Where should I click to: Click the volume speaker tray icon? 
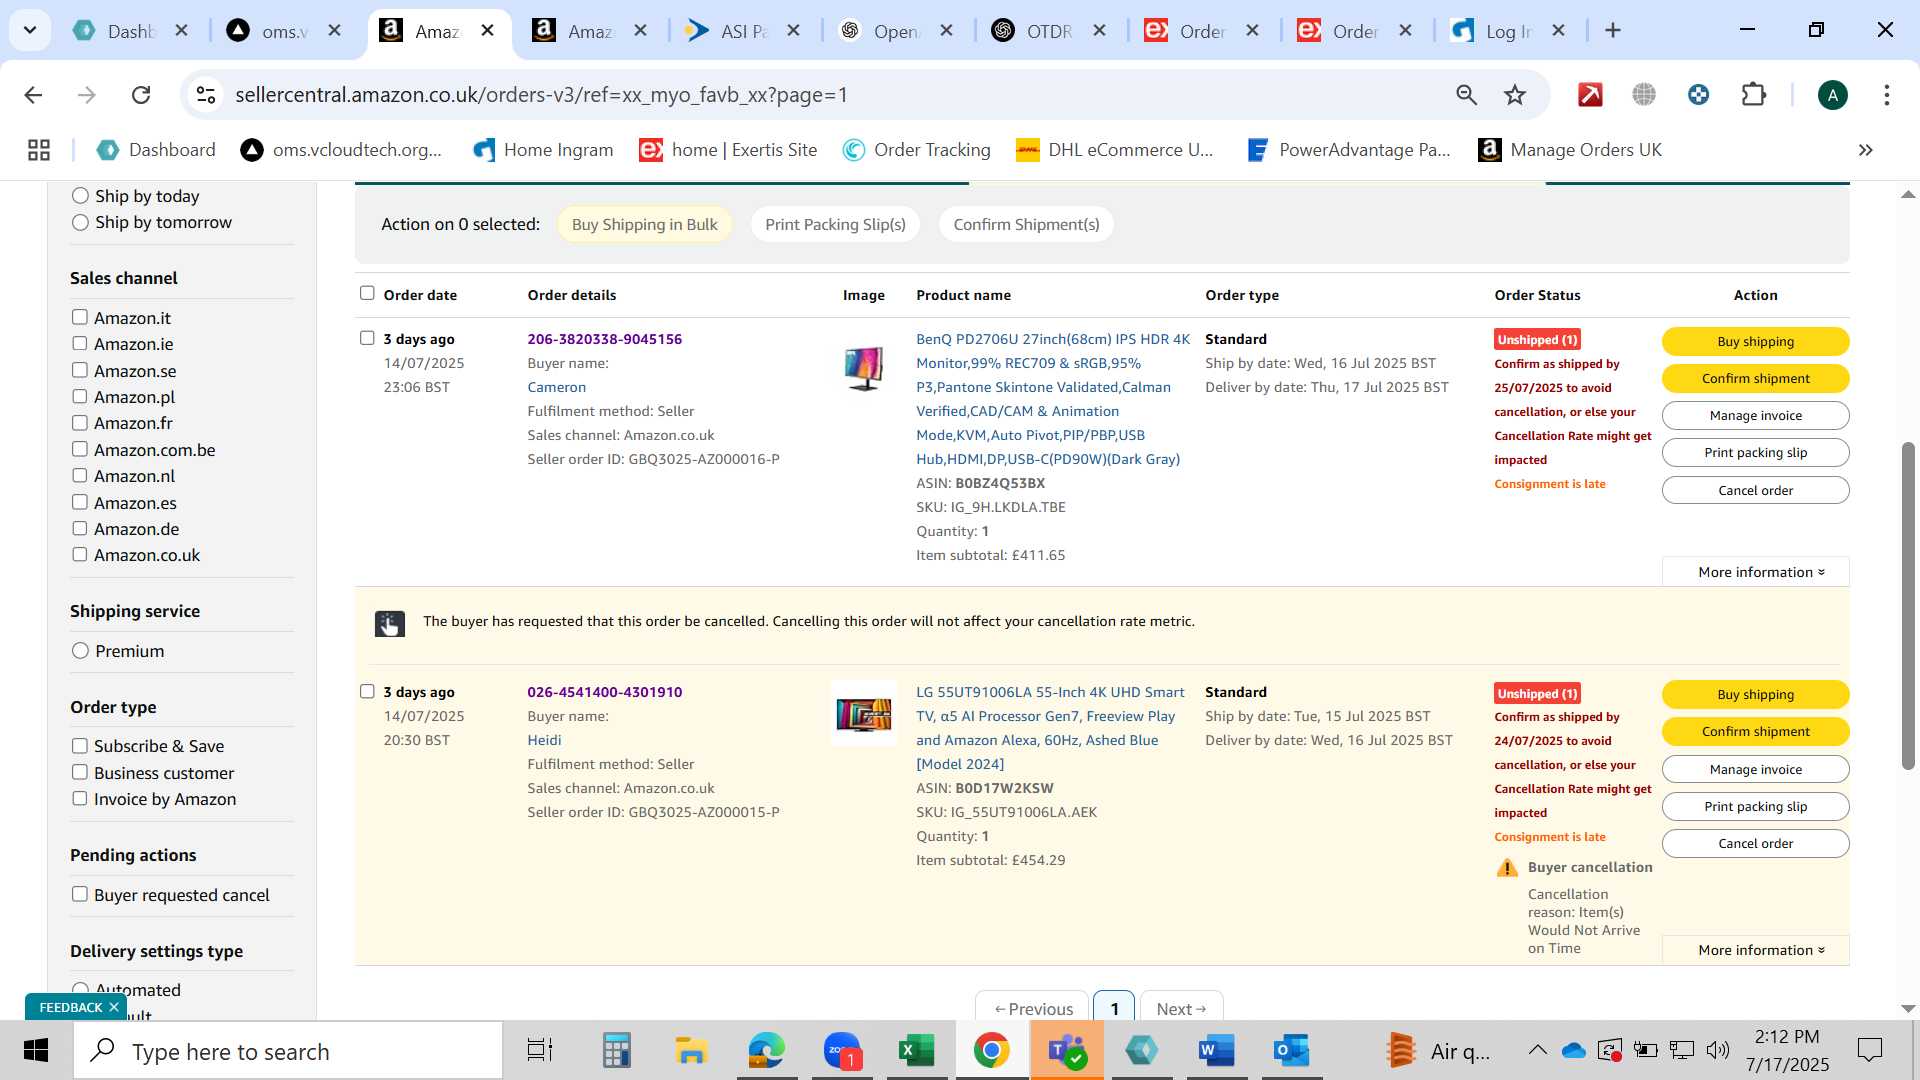tap(1718, 1050)
